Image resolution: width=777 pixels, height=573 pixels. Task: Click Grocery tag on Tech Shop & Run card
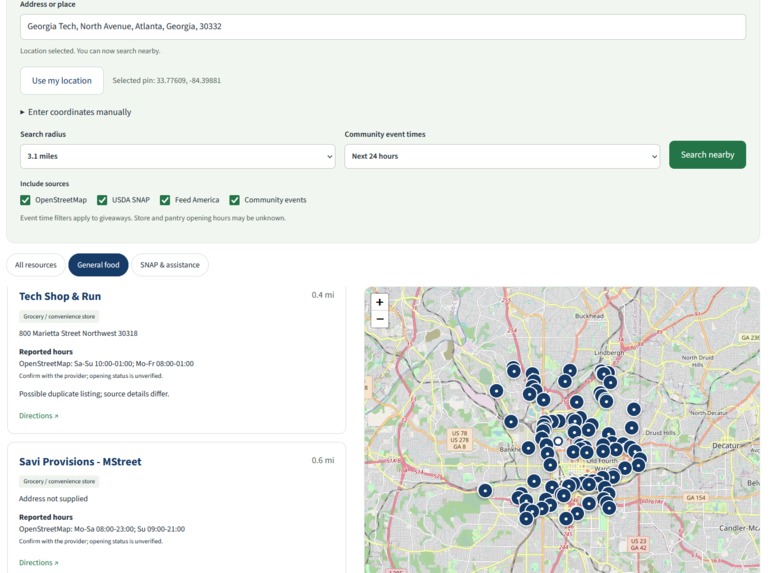59,316
